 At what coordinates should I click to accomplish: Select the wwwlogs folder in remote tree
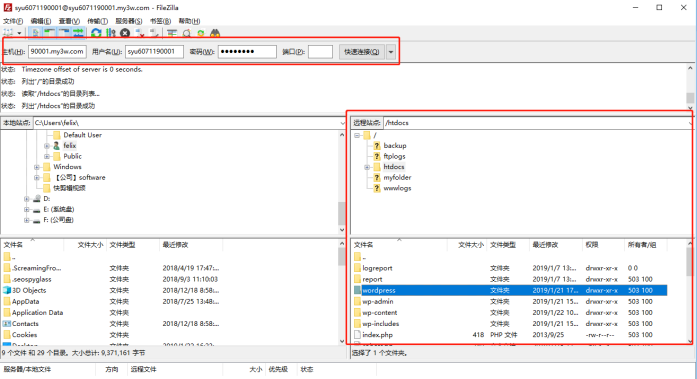[x=397, y=188]
